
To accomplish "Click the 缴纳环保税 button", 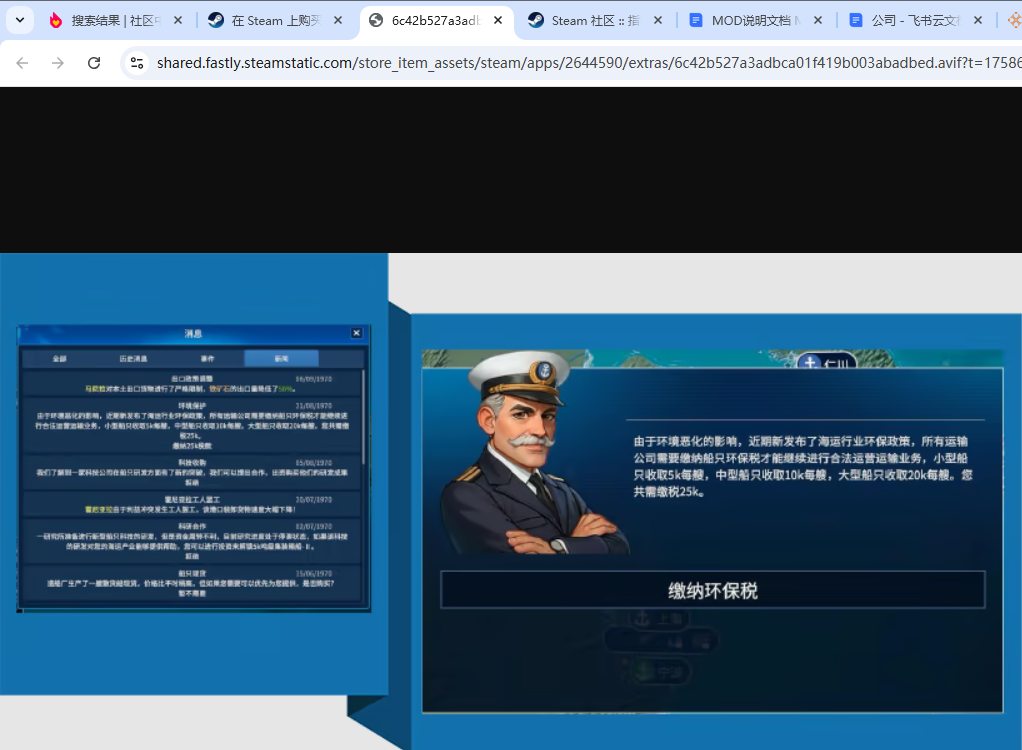I will click(712, 590).
